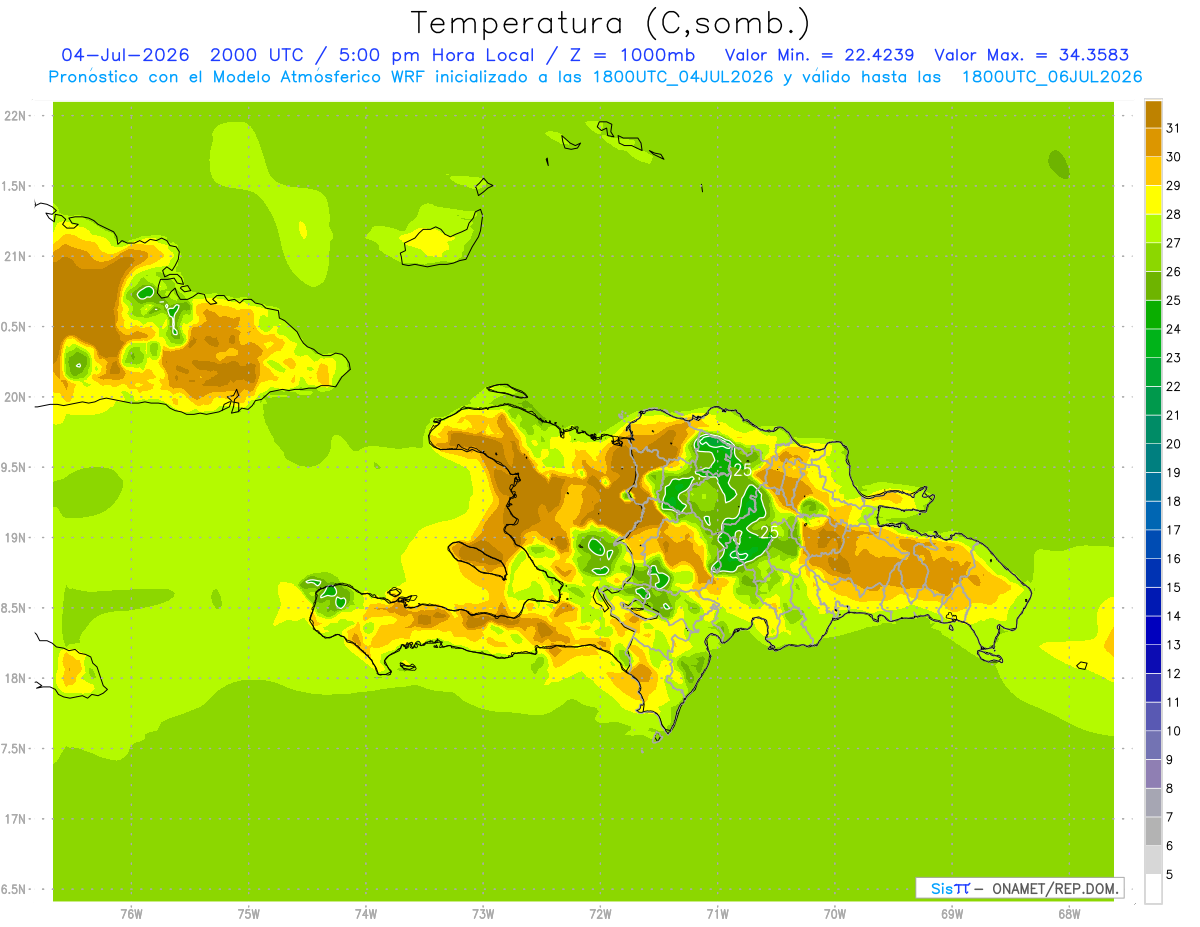The width and height of the screenshot is (1200, 927).
Task: Click legend value '28'
Action: click(1174, 214)
